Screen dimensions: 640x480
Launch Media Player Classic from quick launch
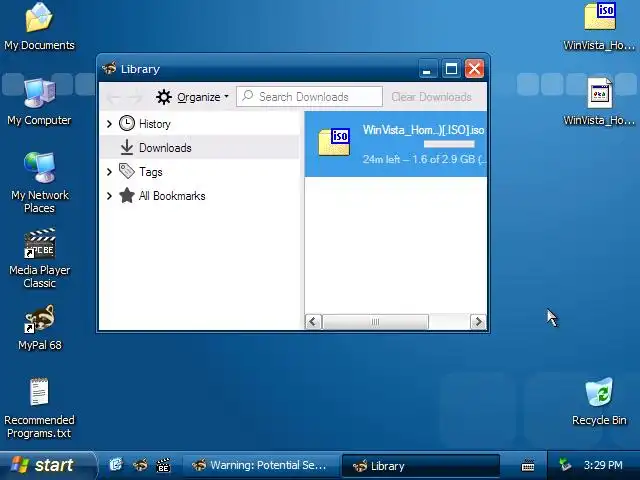[163, 465]
